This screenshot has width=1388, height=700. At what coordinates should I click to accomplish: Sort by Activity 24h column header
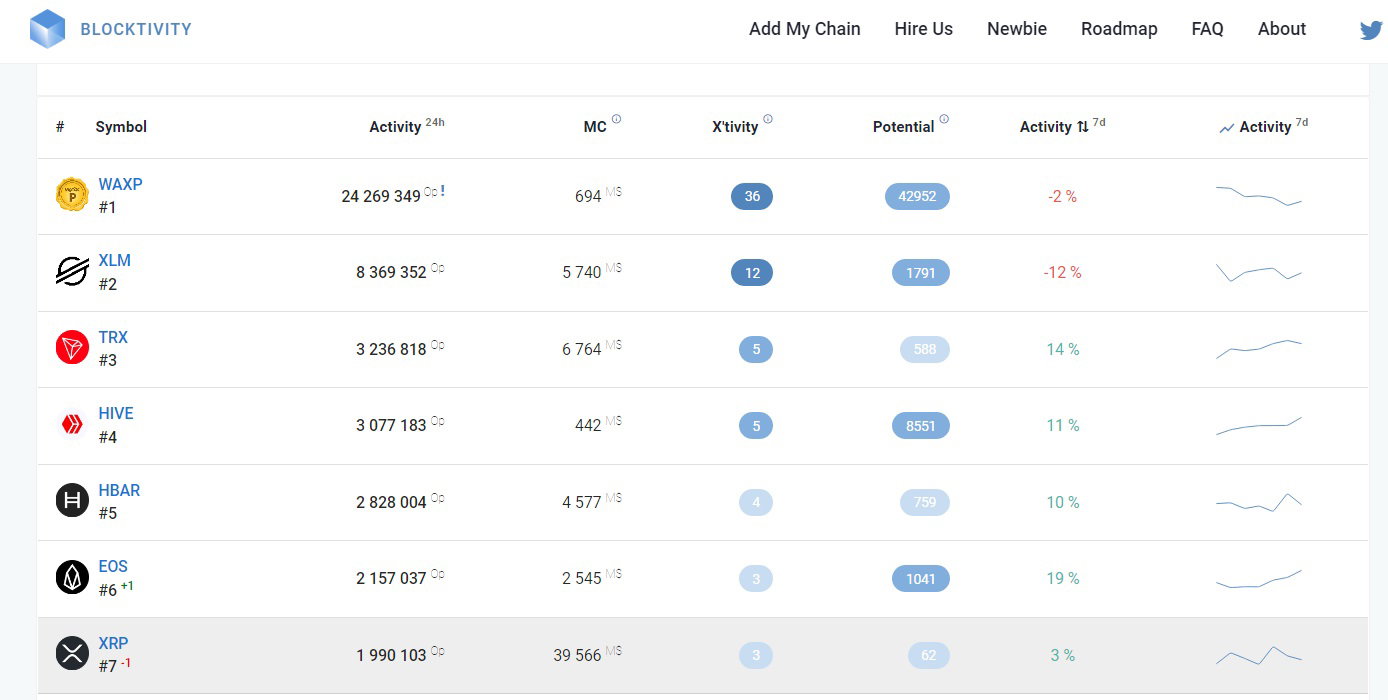[x=407, y=126]
